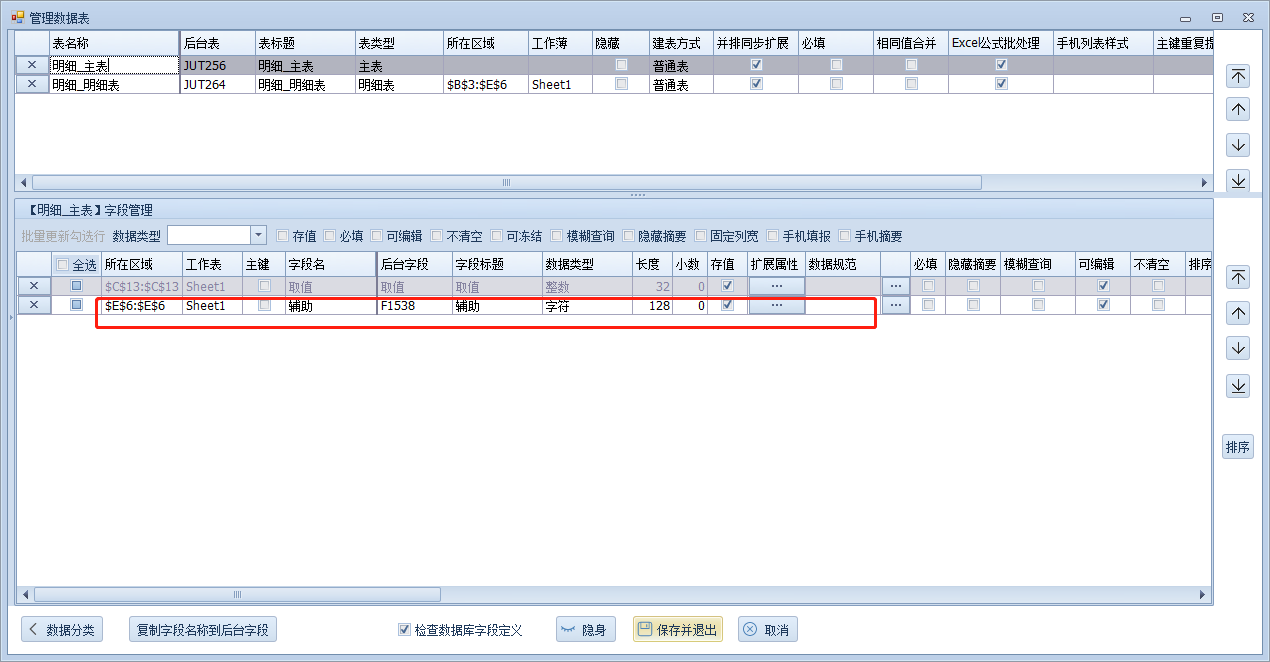The width and height of the screenshot is (1270, 662).
Task: Check the 全选 select-all checkbox
Action: [63, 265]
